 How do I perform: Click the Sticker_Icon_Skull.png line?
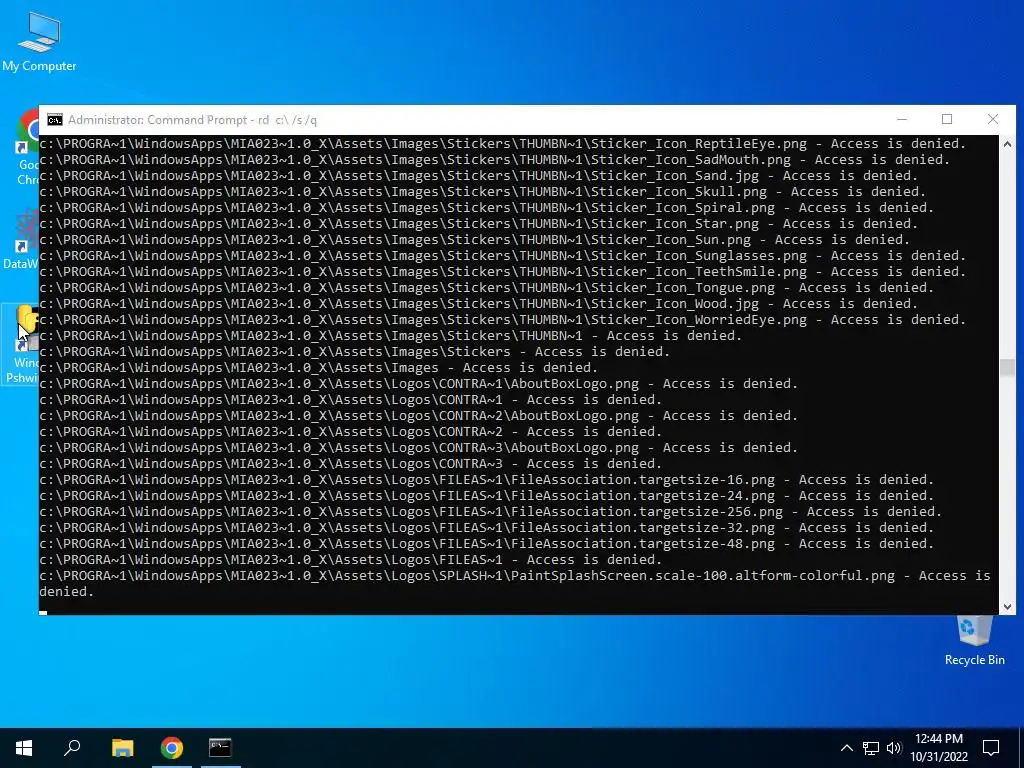tap(483, 191)
